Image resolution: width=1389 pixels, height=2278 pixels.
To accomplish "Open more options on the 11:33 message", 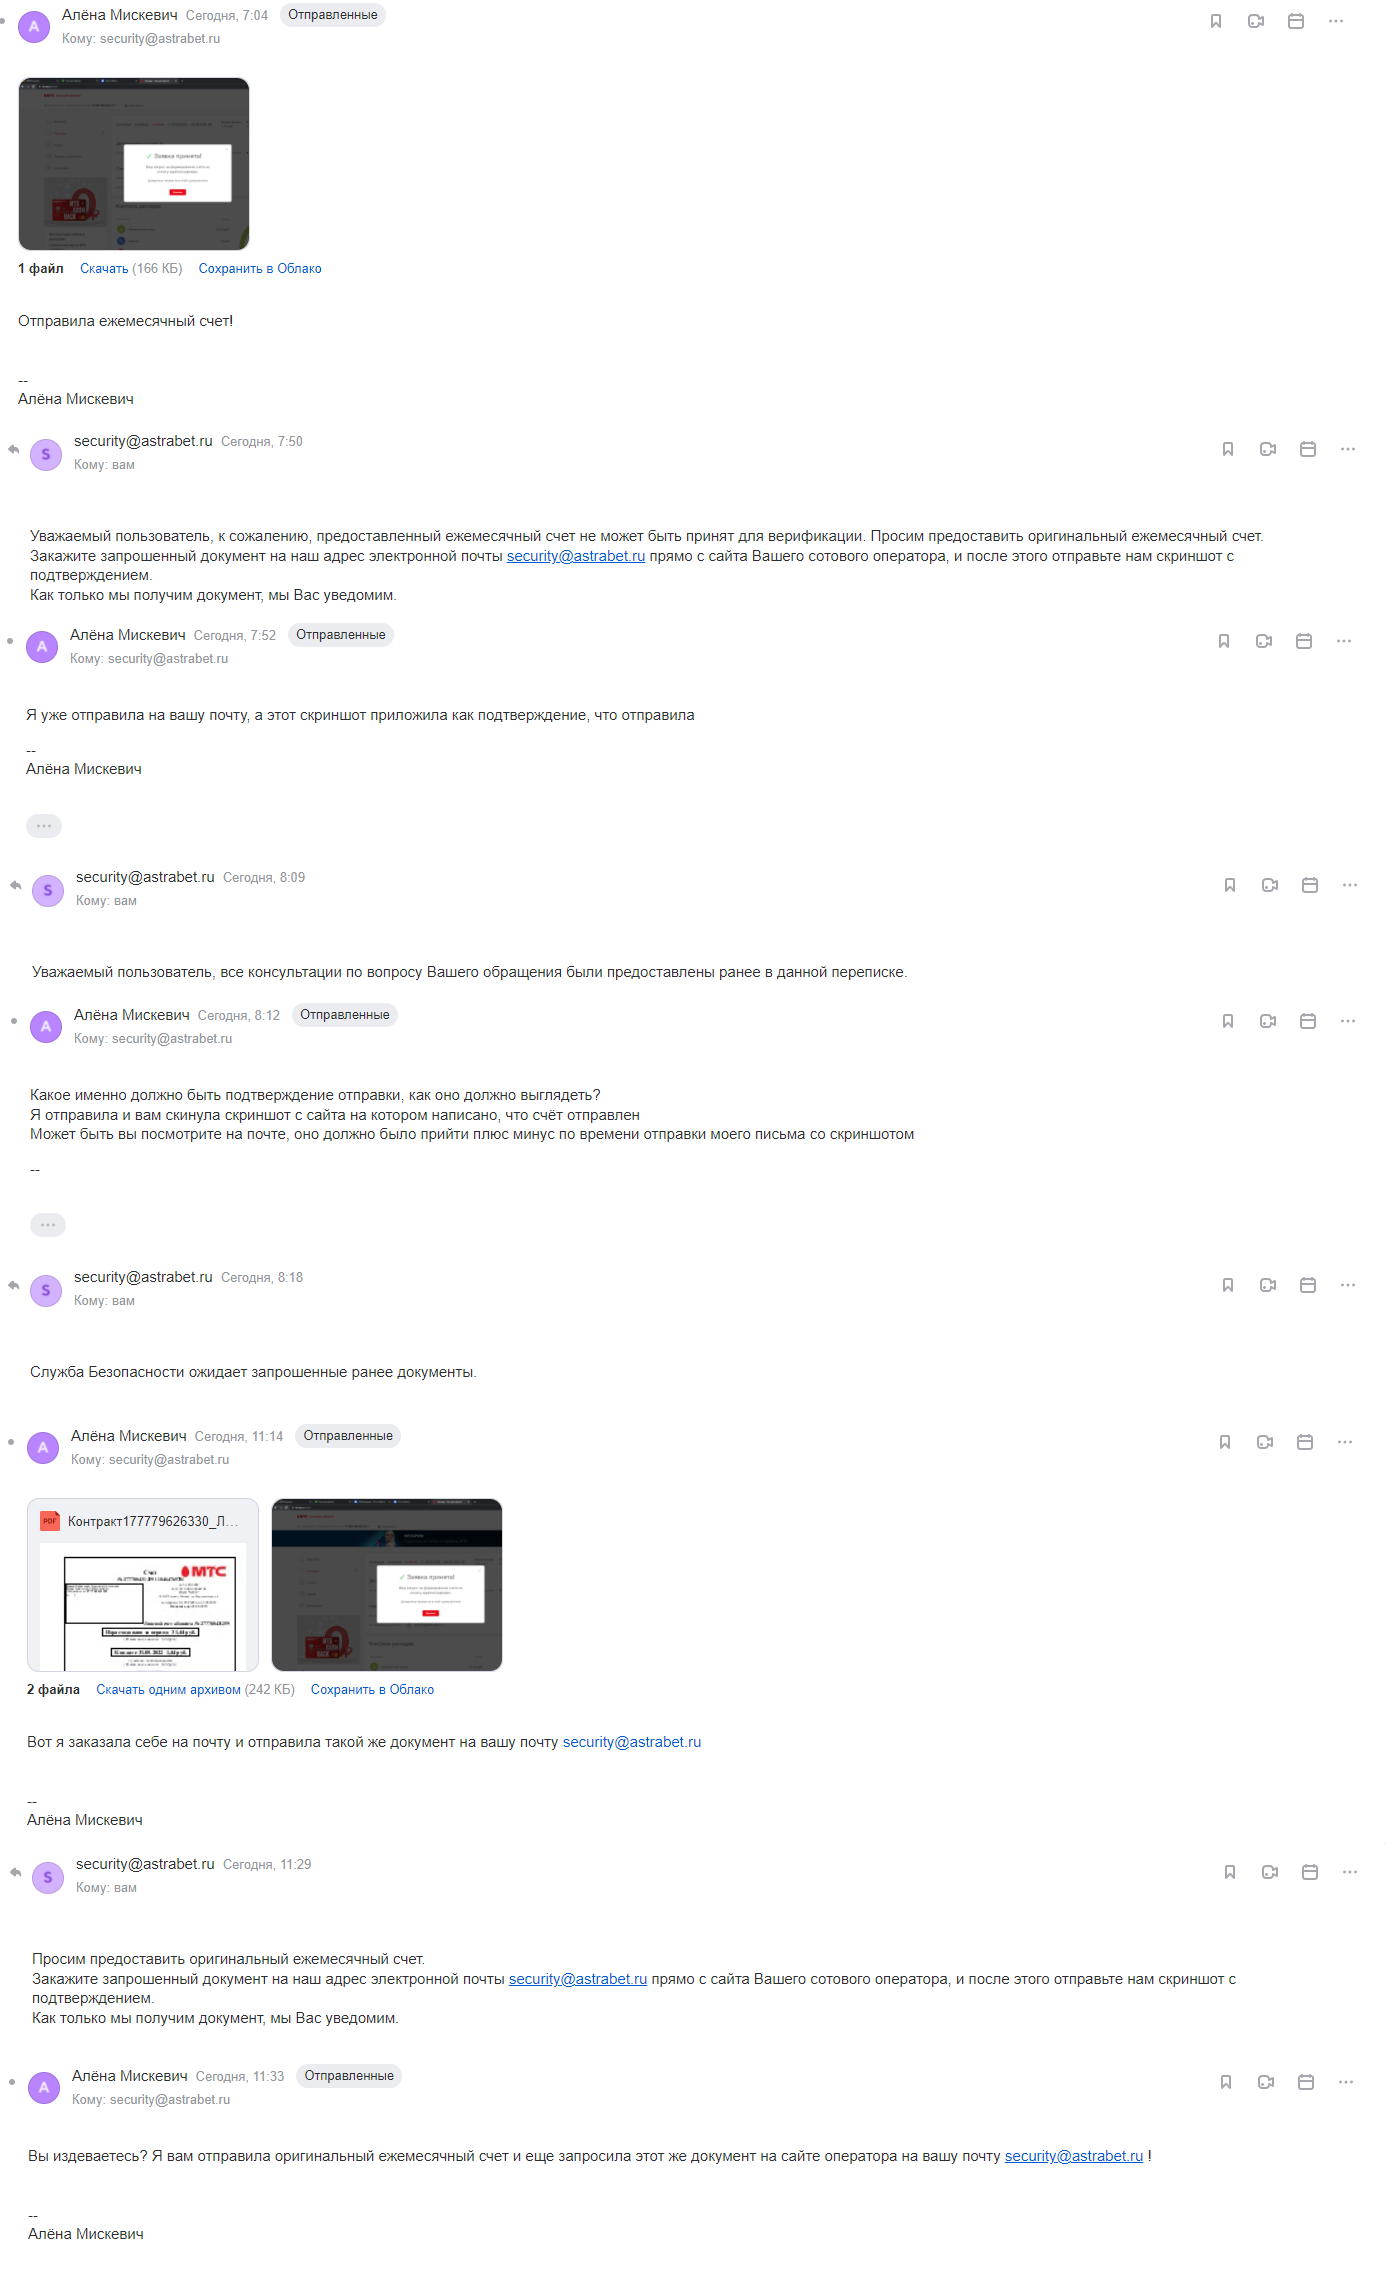I will (1346, 2082).
